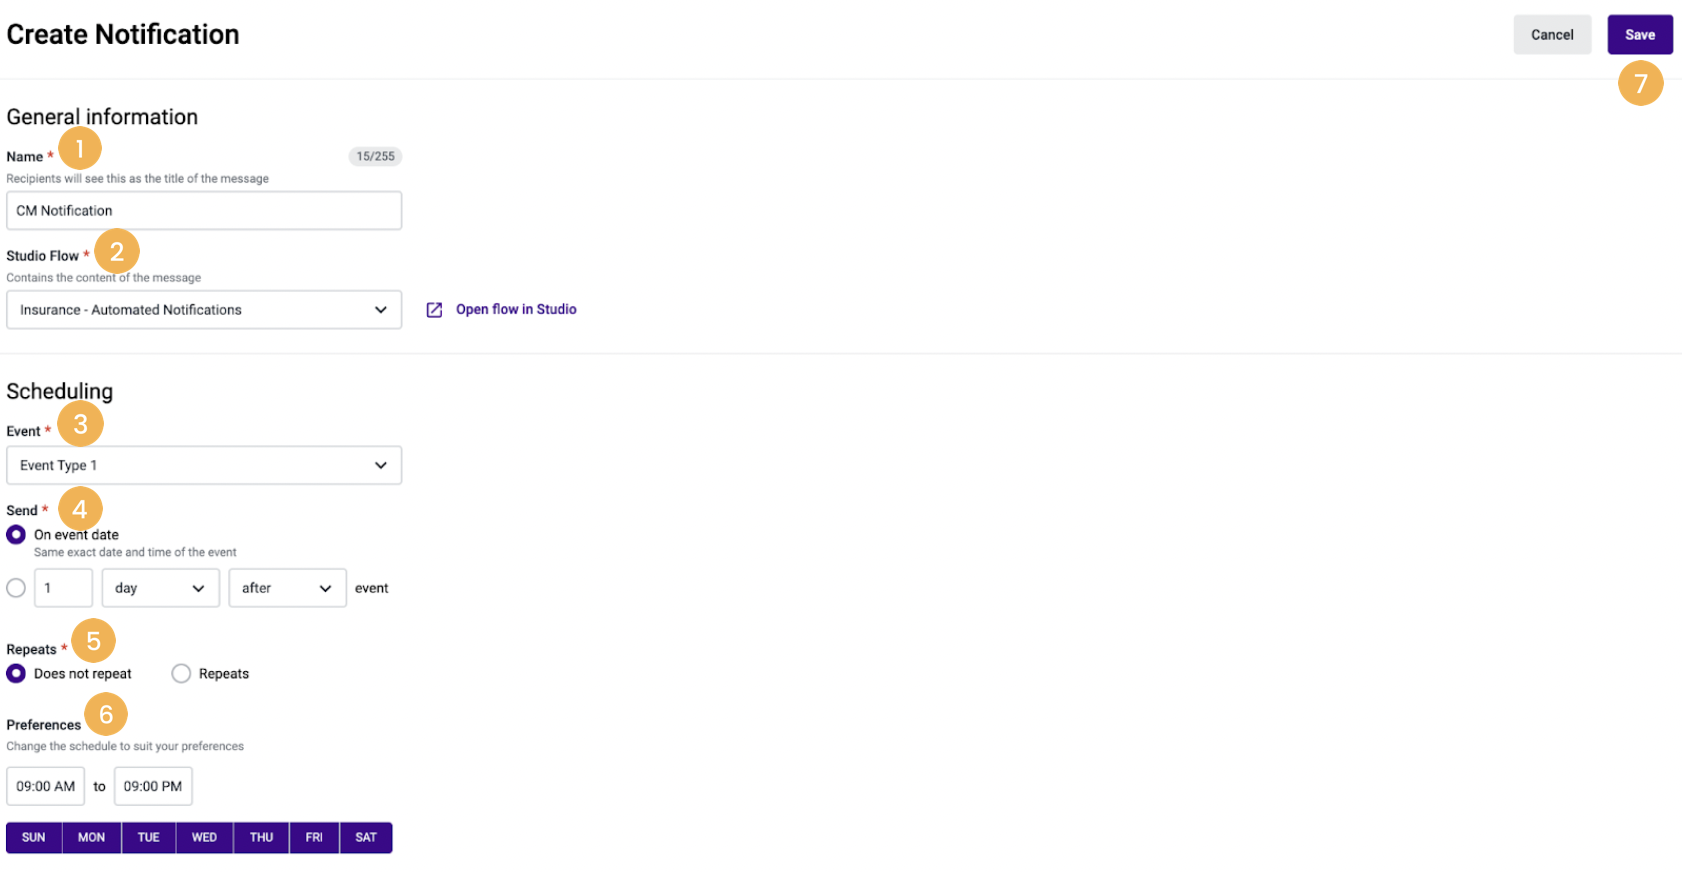Toggle the MON day button
This screenshot has width=1682, height=872.
click(92, 838)
